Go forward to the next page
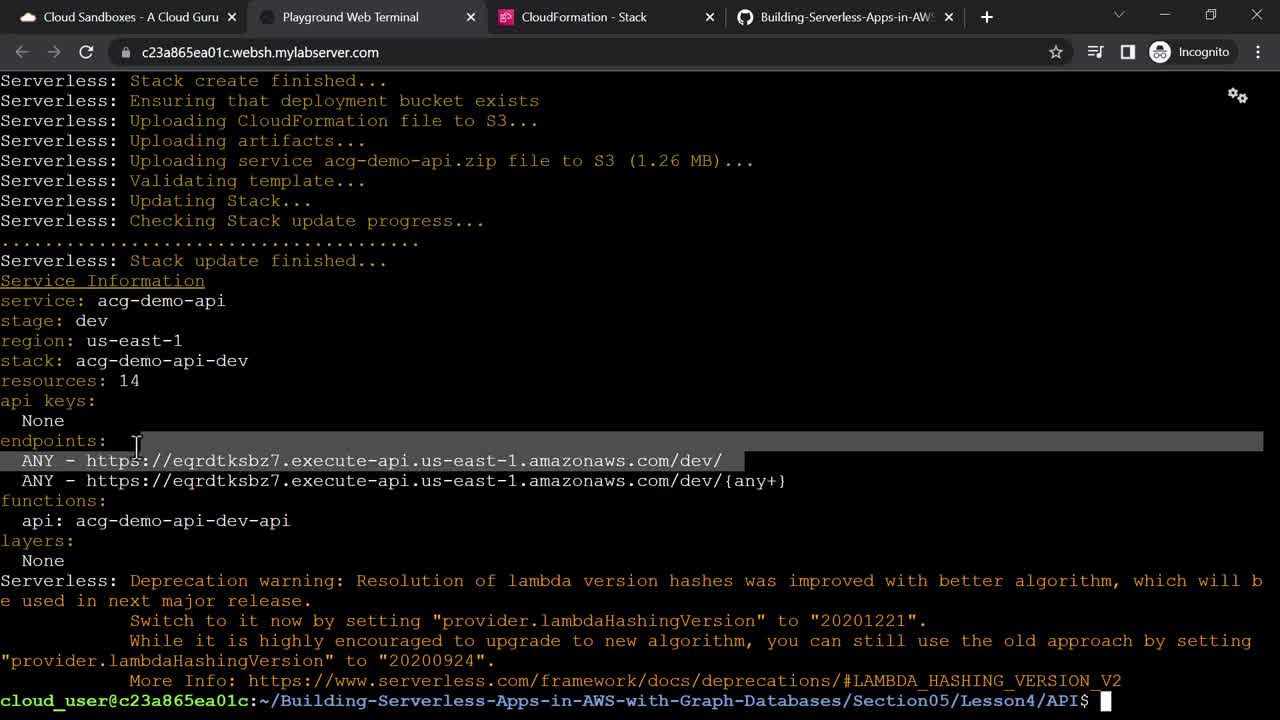The height and width of the screenshot is (720, 1280). click(x=54, y=52)
